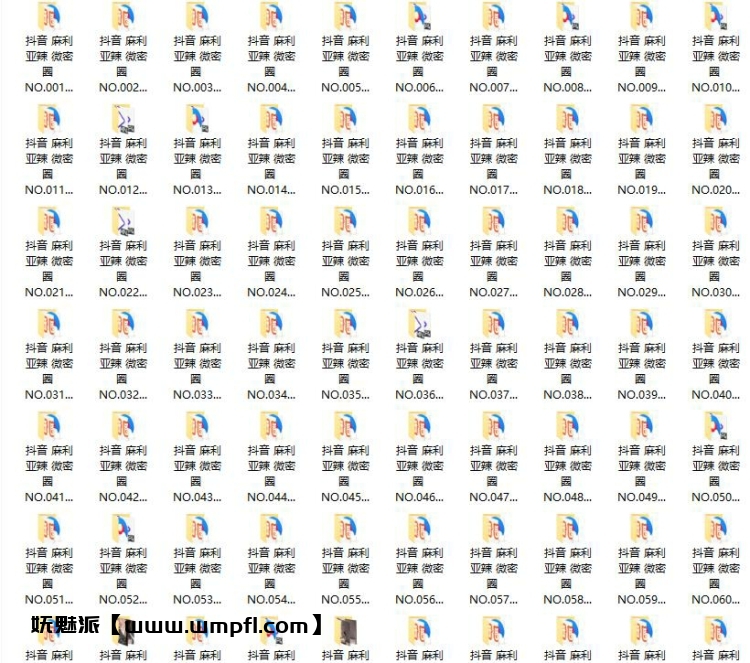The width and height of the screenshot is (750, 663).
Task: Click the NO.060 folder icon
Action: tap(716, 528)
